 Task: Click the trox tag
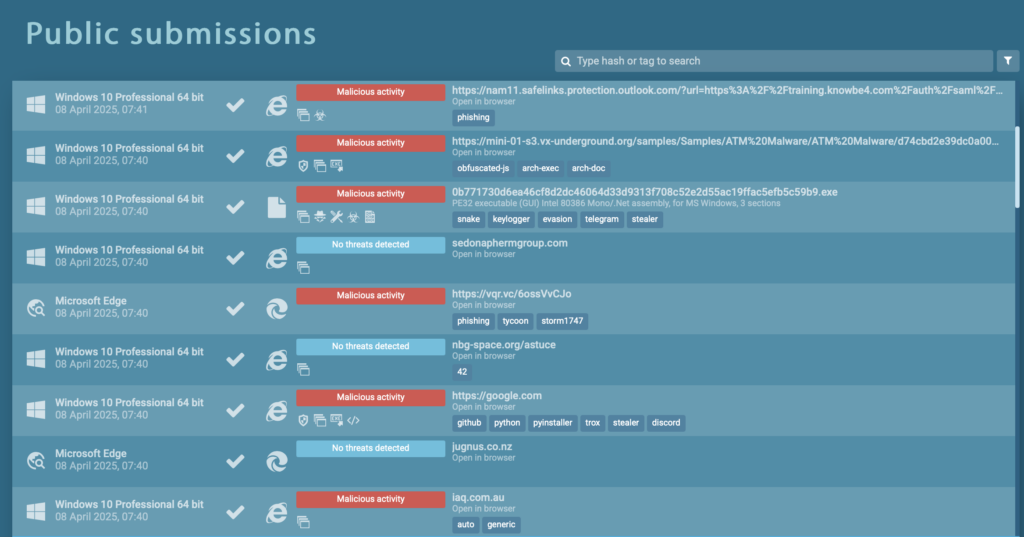click(592, 423)
